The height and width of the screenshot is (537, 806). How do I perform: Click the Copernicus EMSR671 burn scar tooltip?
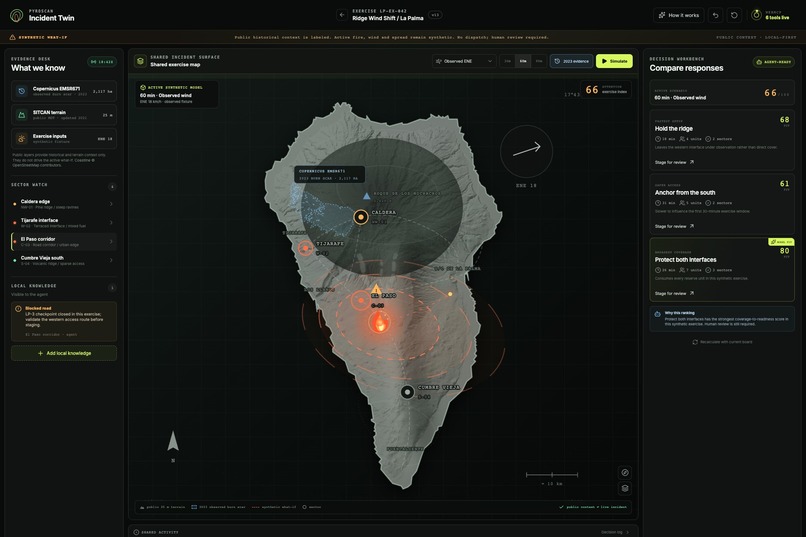click(329, 174)
